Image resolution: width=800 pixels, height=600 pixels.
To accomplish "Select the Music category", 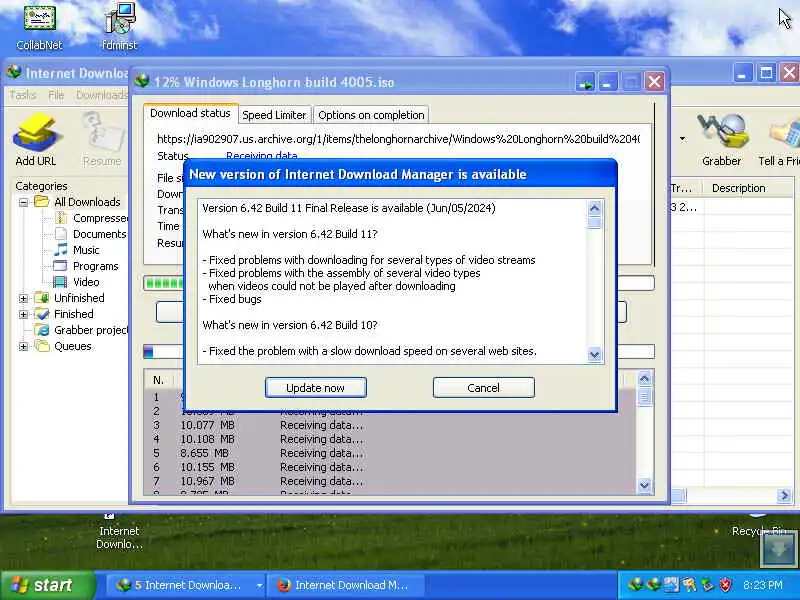I will pos(77,250).
